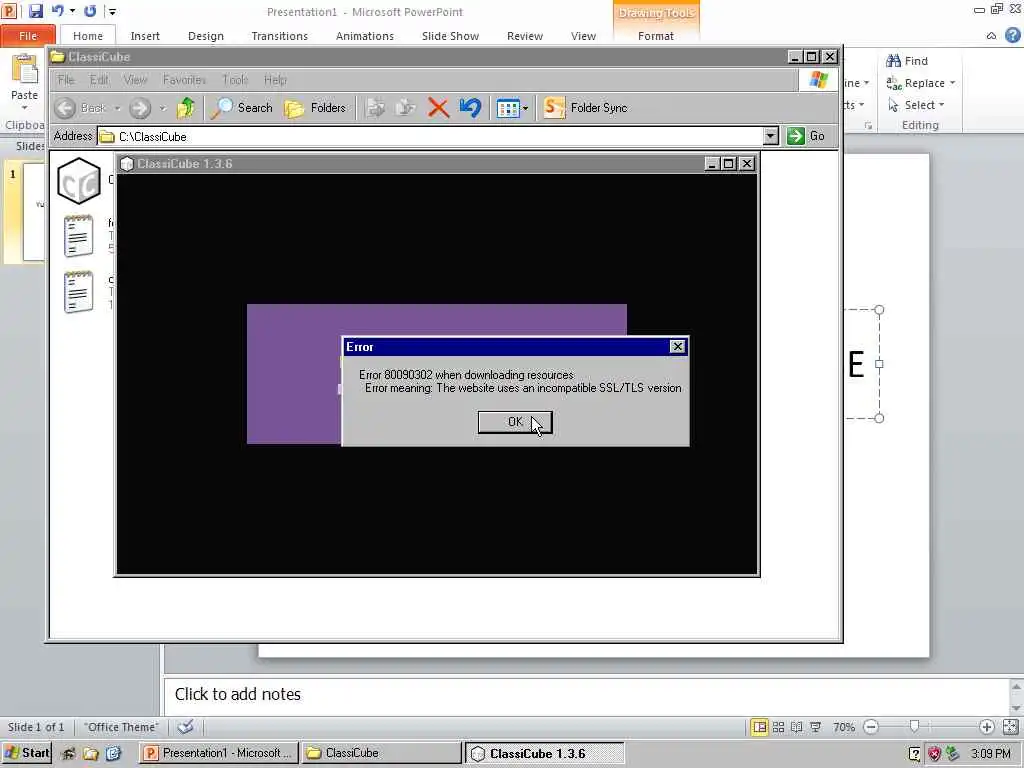Image resolution: width=1024 pixels, height=768 pixels.
Task: Switch to the Animations ribbon tab
Action: coord(364,36)
